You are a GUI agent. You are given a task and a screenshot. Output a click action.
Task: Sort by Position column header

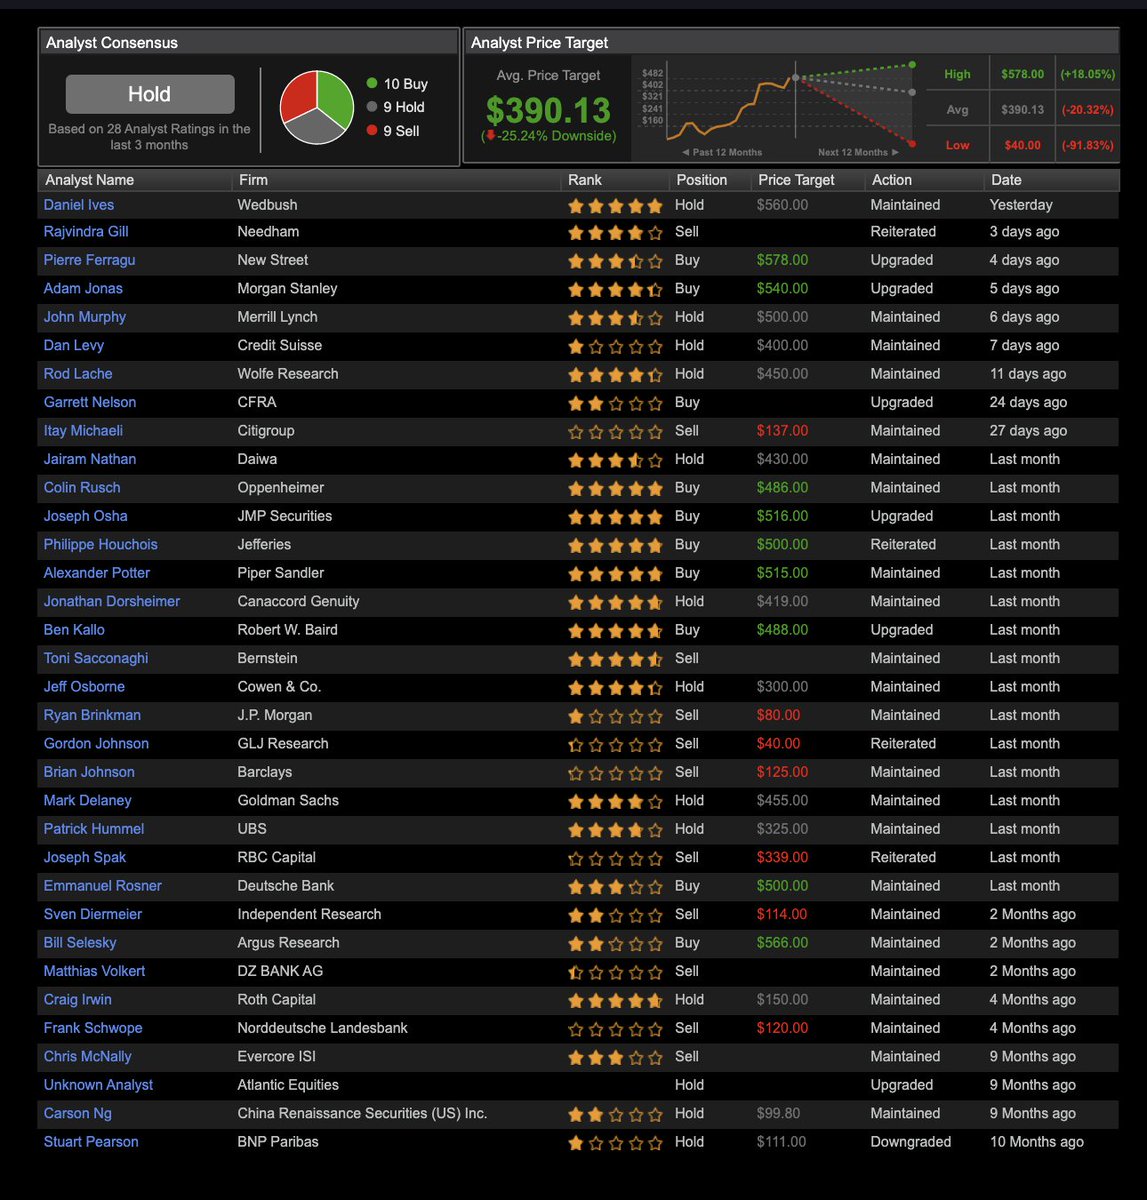pos(702,180)
